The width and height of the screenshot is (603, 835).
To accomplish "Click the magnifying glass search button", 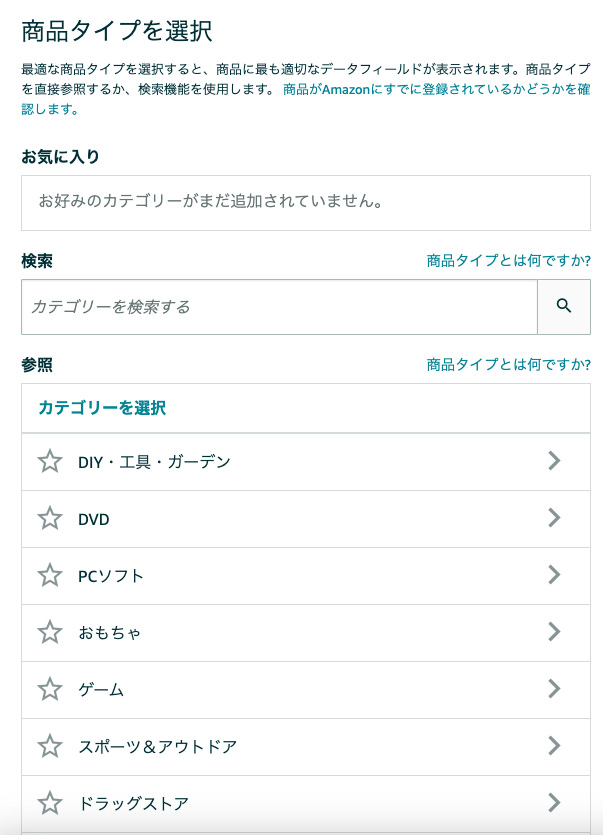I will [x=564, y=307].
